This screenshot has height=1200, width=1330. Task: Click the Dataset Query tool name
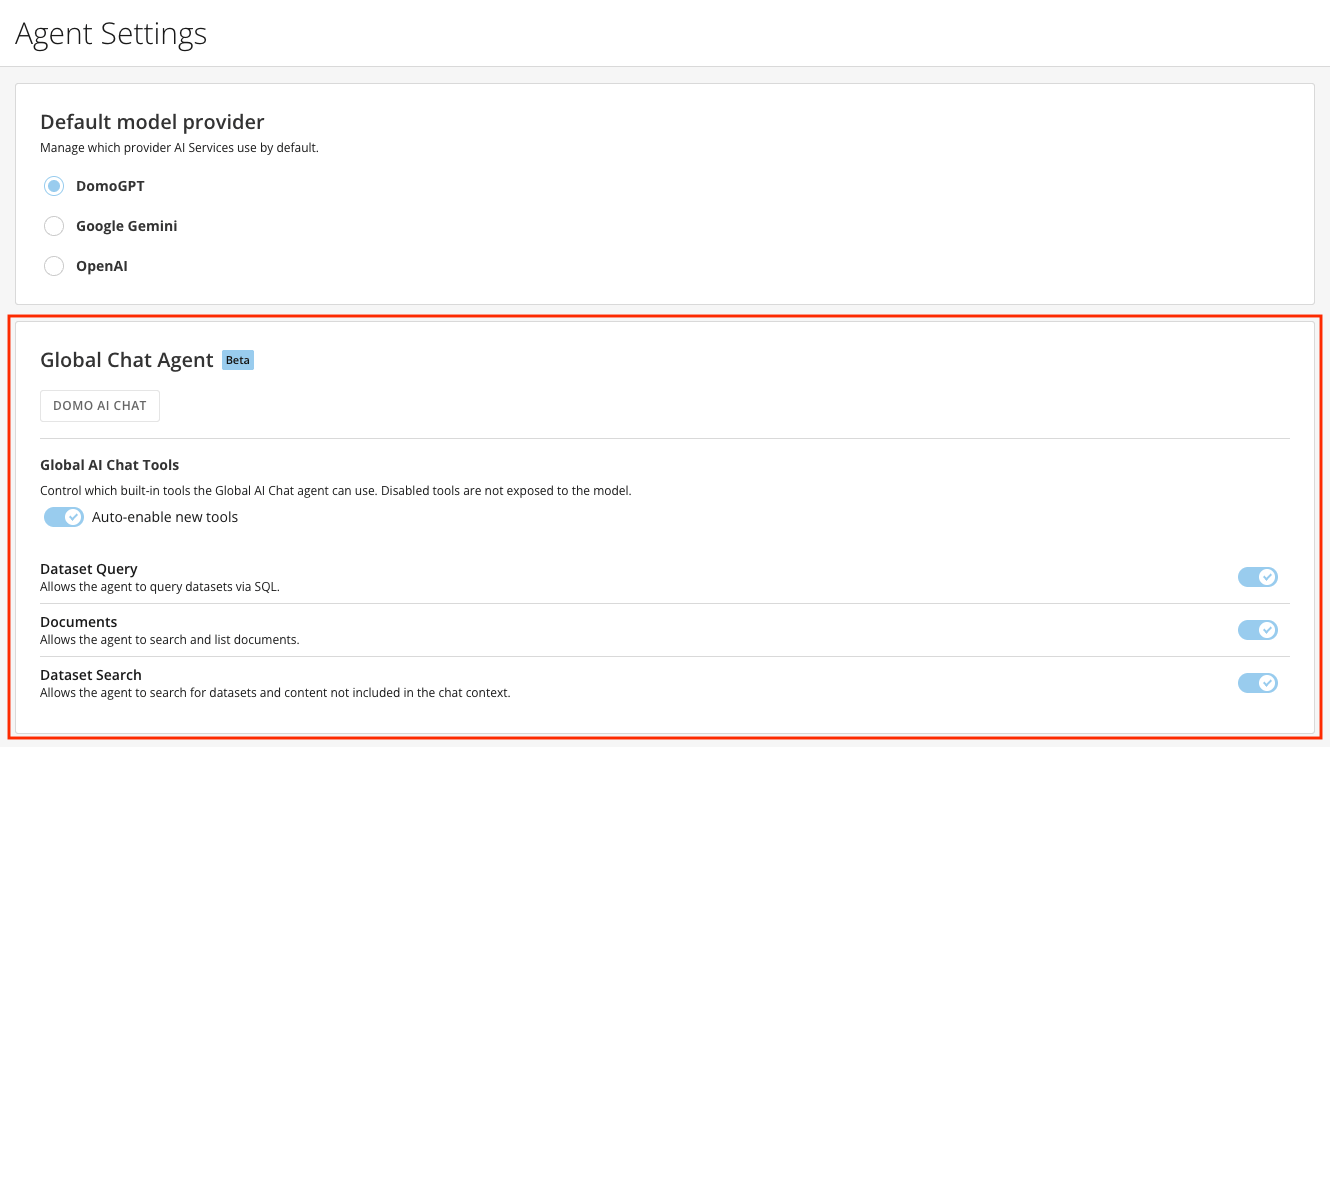[89, 569]
